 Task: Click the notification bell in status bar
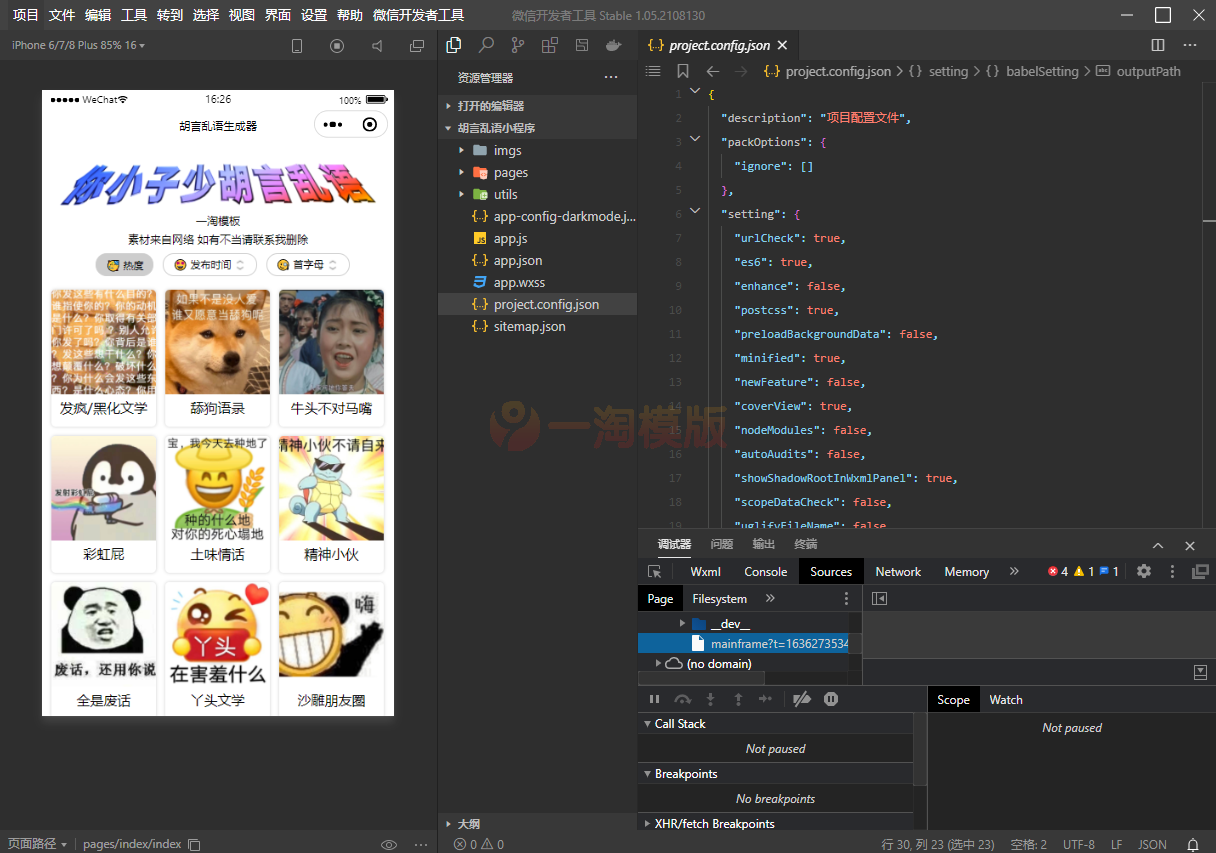pos(1192,844)
